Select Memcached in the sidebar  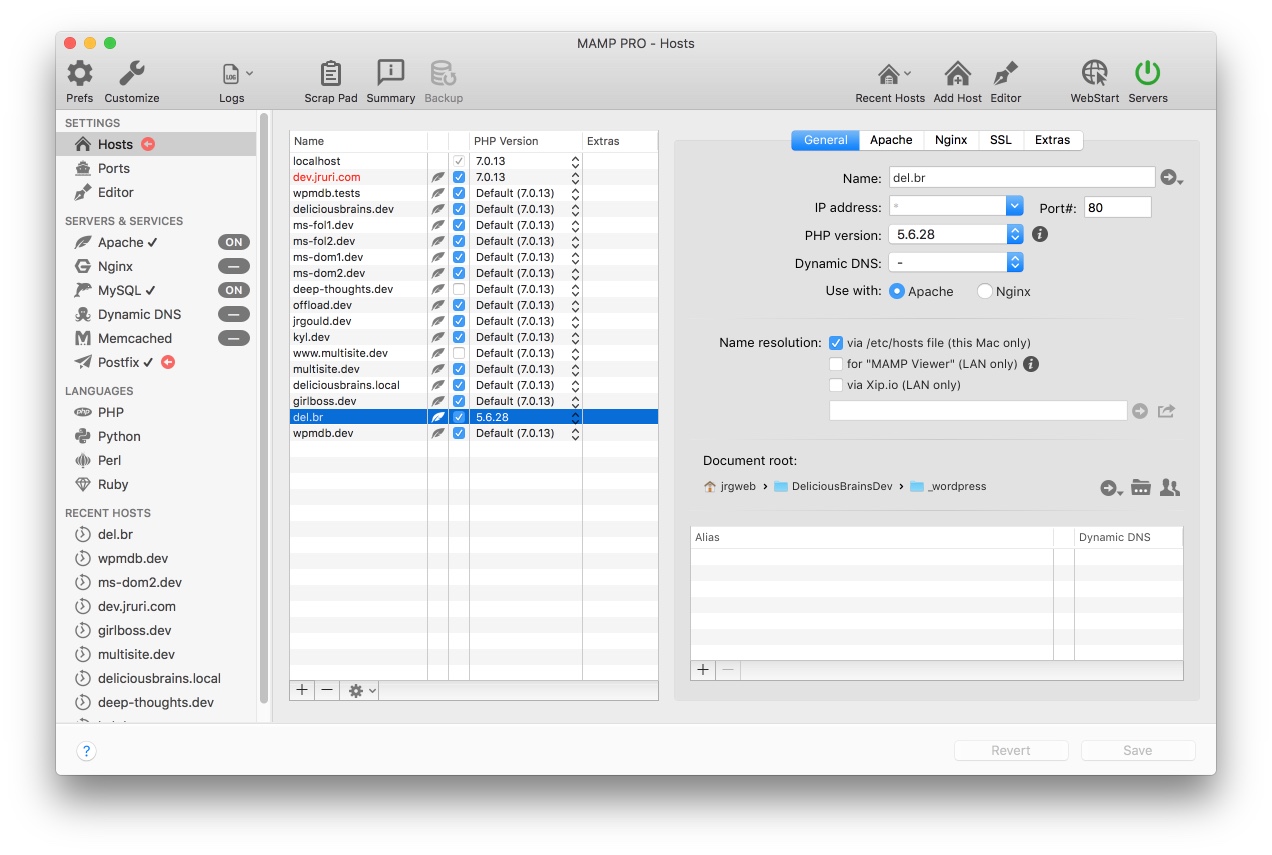click(134, 338)
